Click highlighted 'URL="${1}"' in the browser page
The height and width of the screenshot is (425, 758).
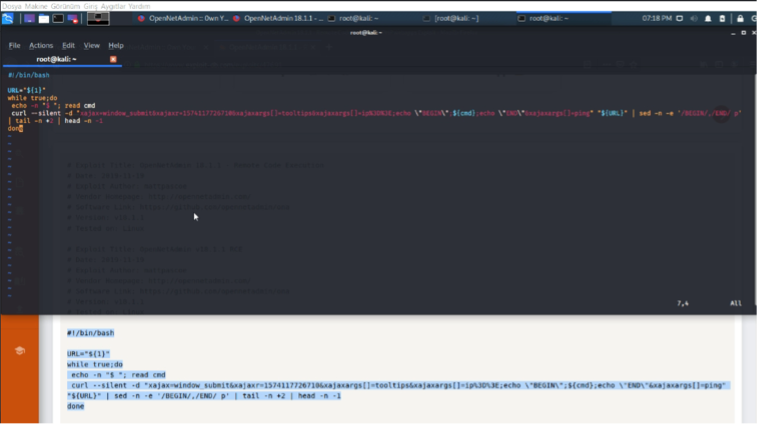[x=88, y=354]
